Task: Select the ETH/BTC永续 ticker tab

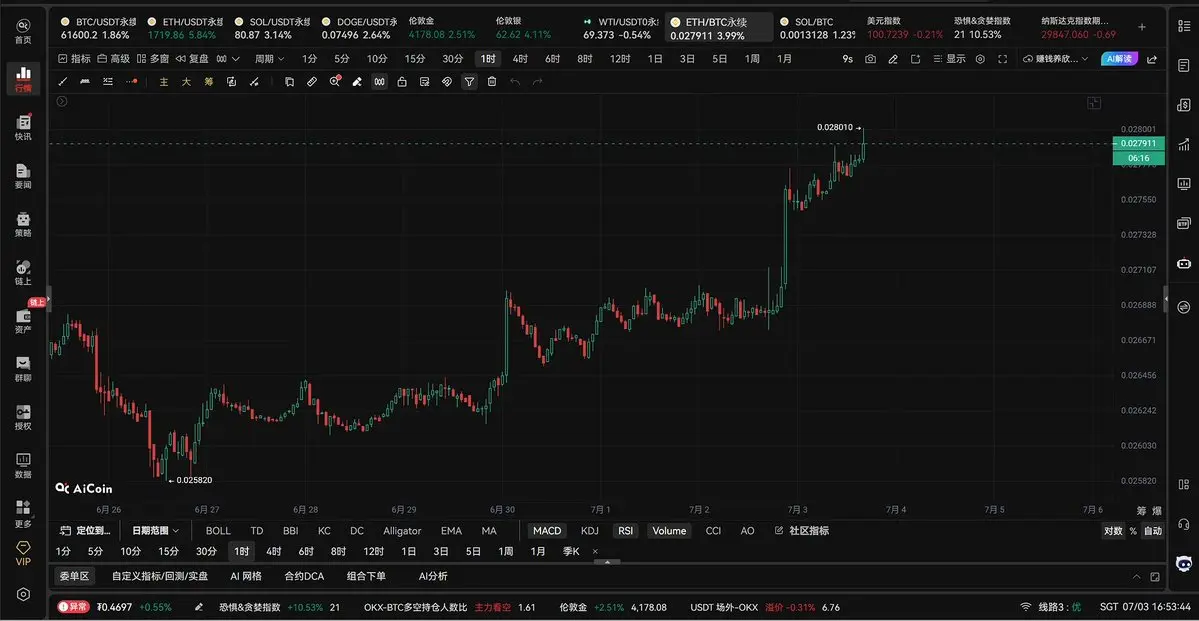Action: click(x=719, y=29)
